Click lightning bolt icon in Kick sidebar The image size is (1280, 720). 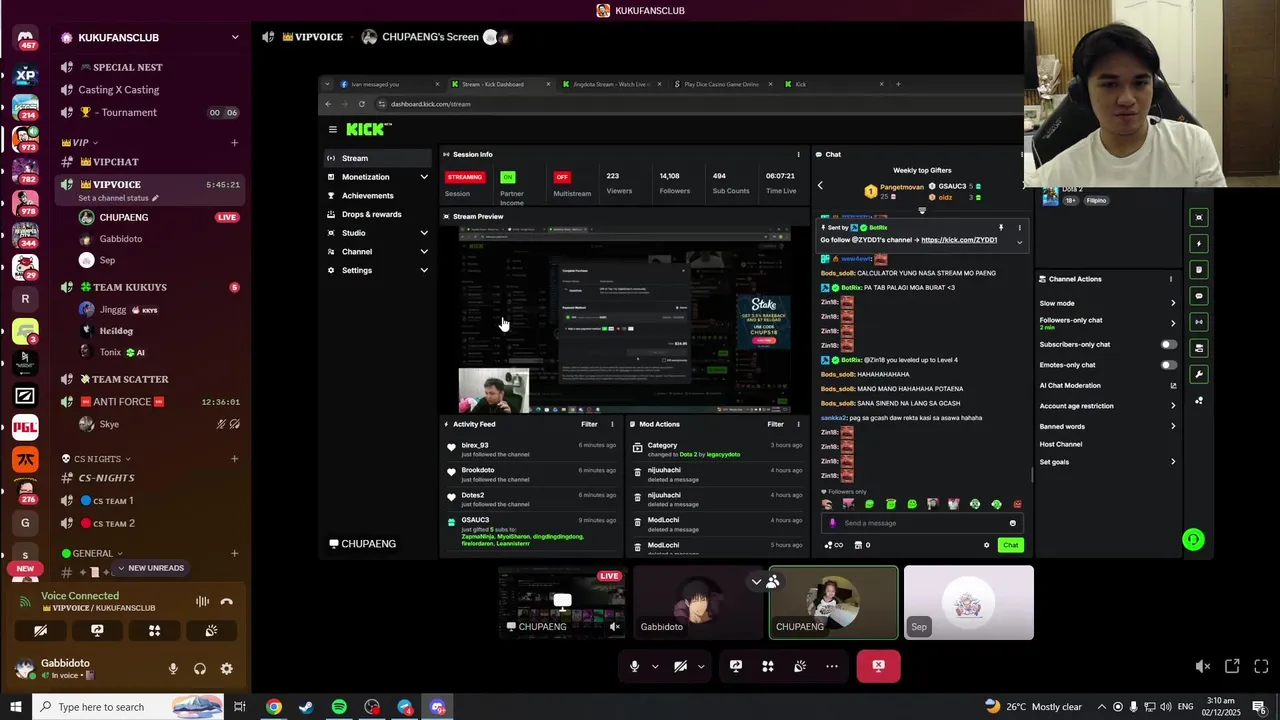coord(1199,243)
